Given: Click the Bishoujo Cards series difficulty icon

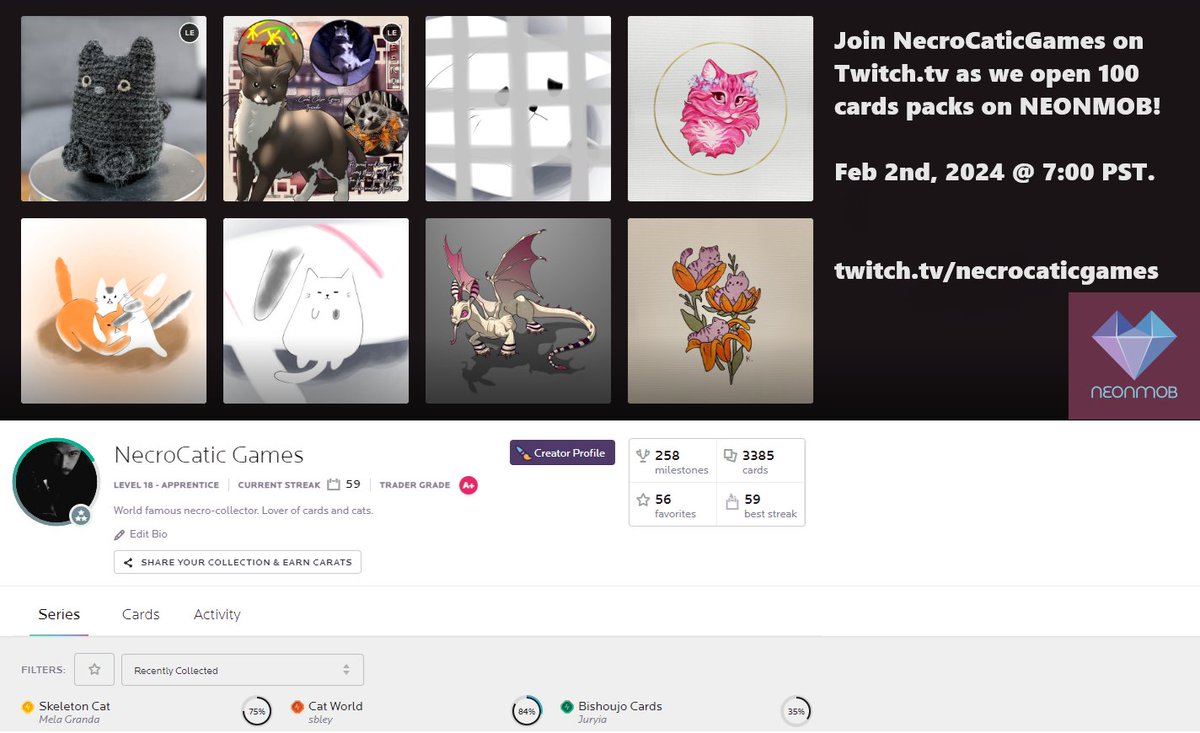Looking at the screenshot, I should tap(567, 707).
